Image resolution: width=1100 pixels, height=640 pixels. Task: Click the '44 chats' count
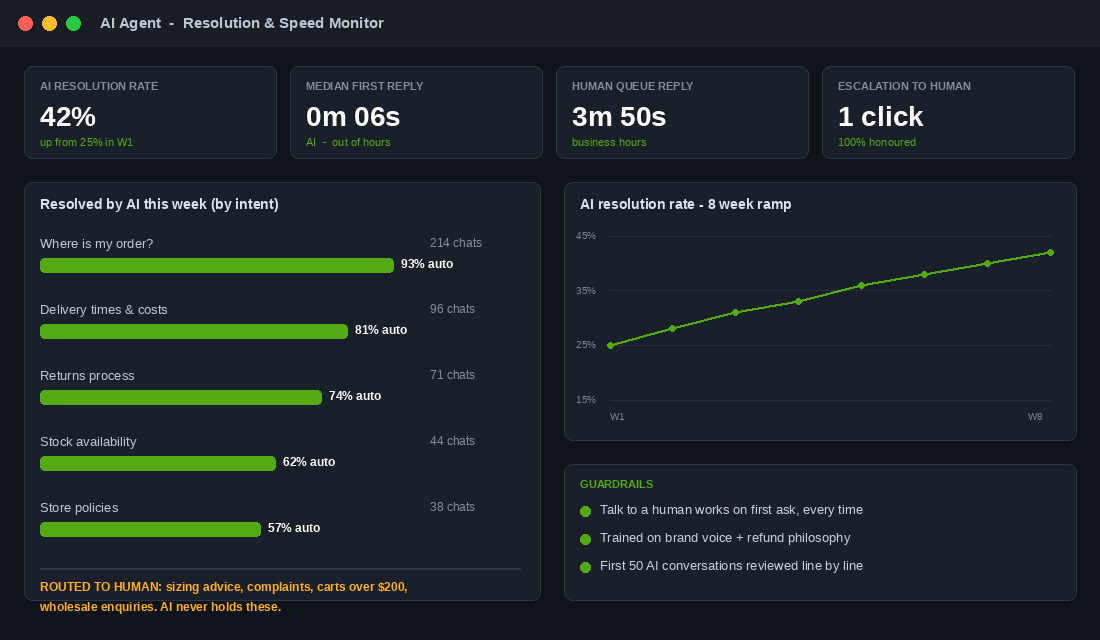tap(452, 441)
